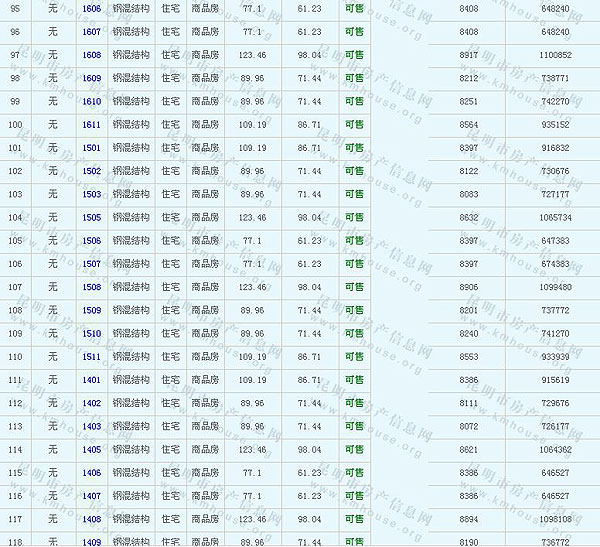Click room 1408 link
The width and height of the screenshot is (600, 547).
coord(91,519)
